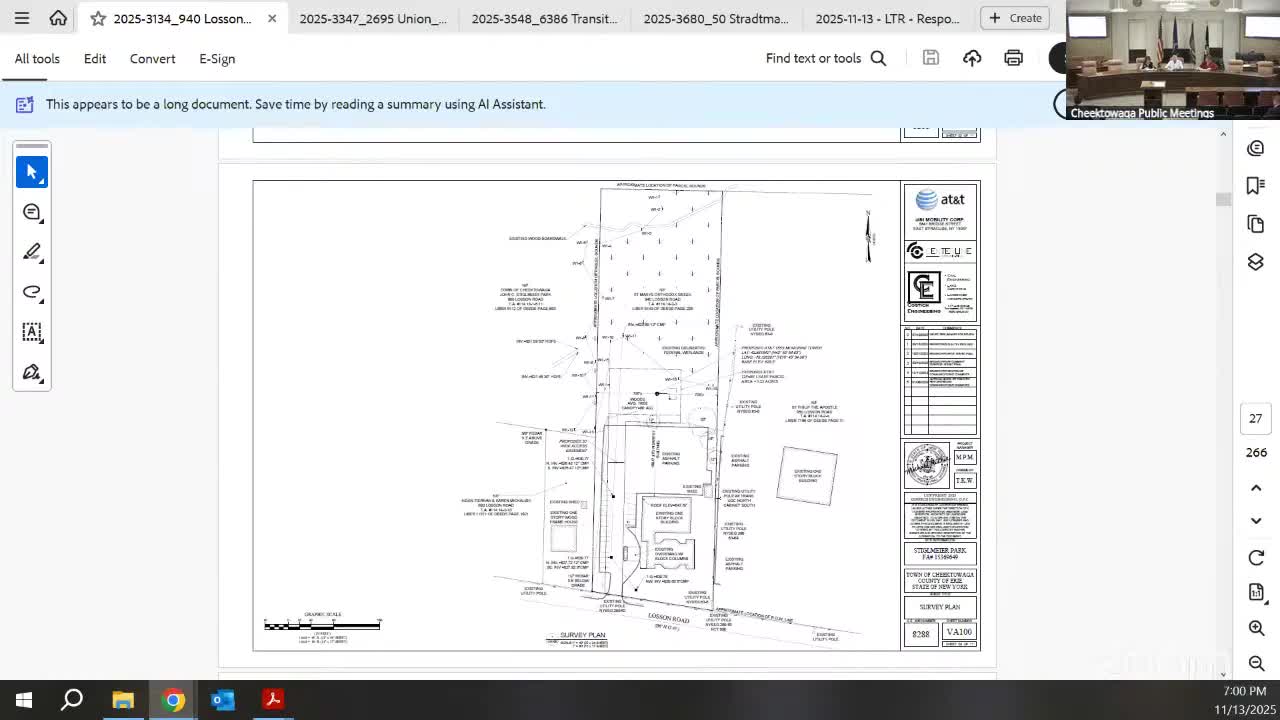
Task: Click the Cheektowaga Public Meetings video overlay
Action: pos(1172,60)
